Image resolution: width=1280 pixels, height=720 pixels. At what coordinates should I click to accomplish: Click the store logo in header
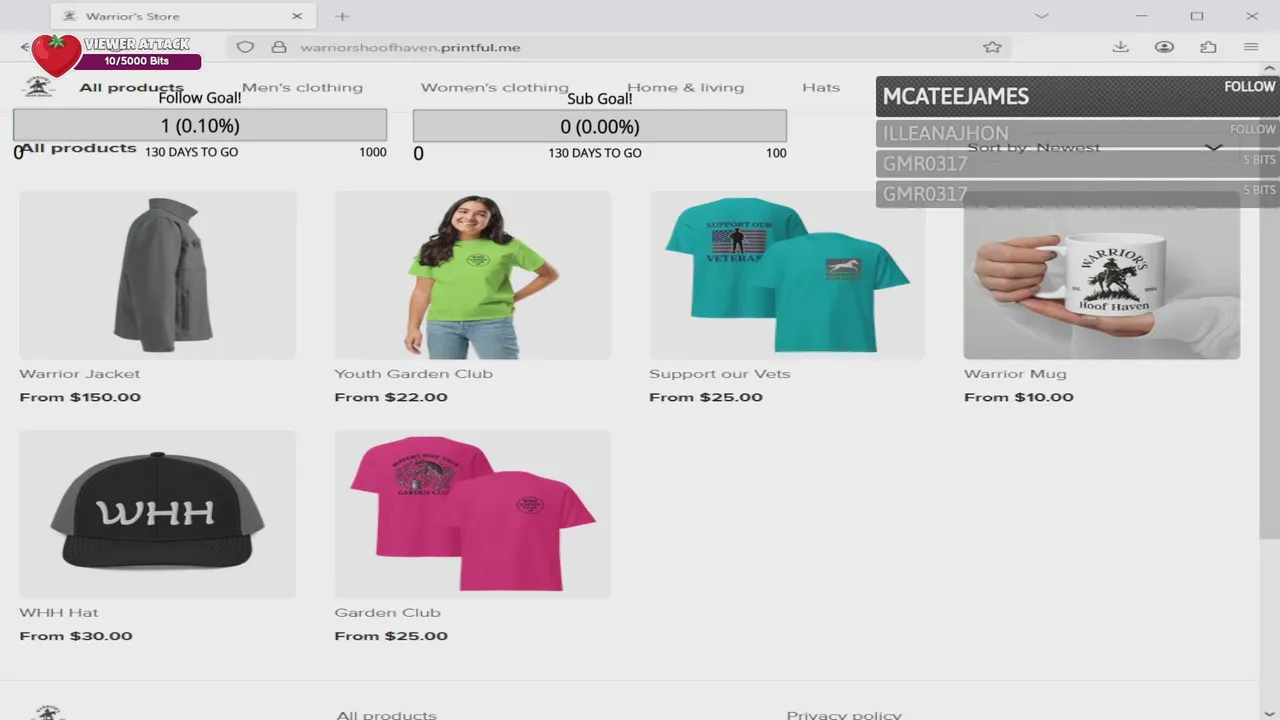click(x=39, y=87)
